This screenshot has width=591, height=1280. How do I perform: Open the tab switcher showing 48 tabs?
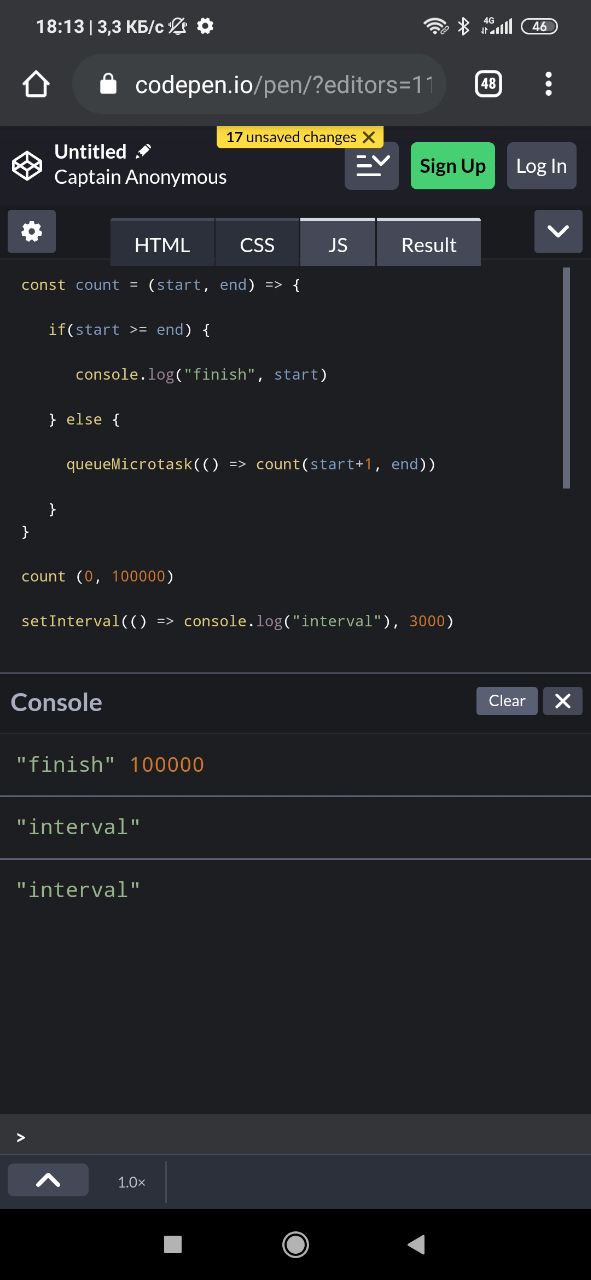[x=488, y=84]
